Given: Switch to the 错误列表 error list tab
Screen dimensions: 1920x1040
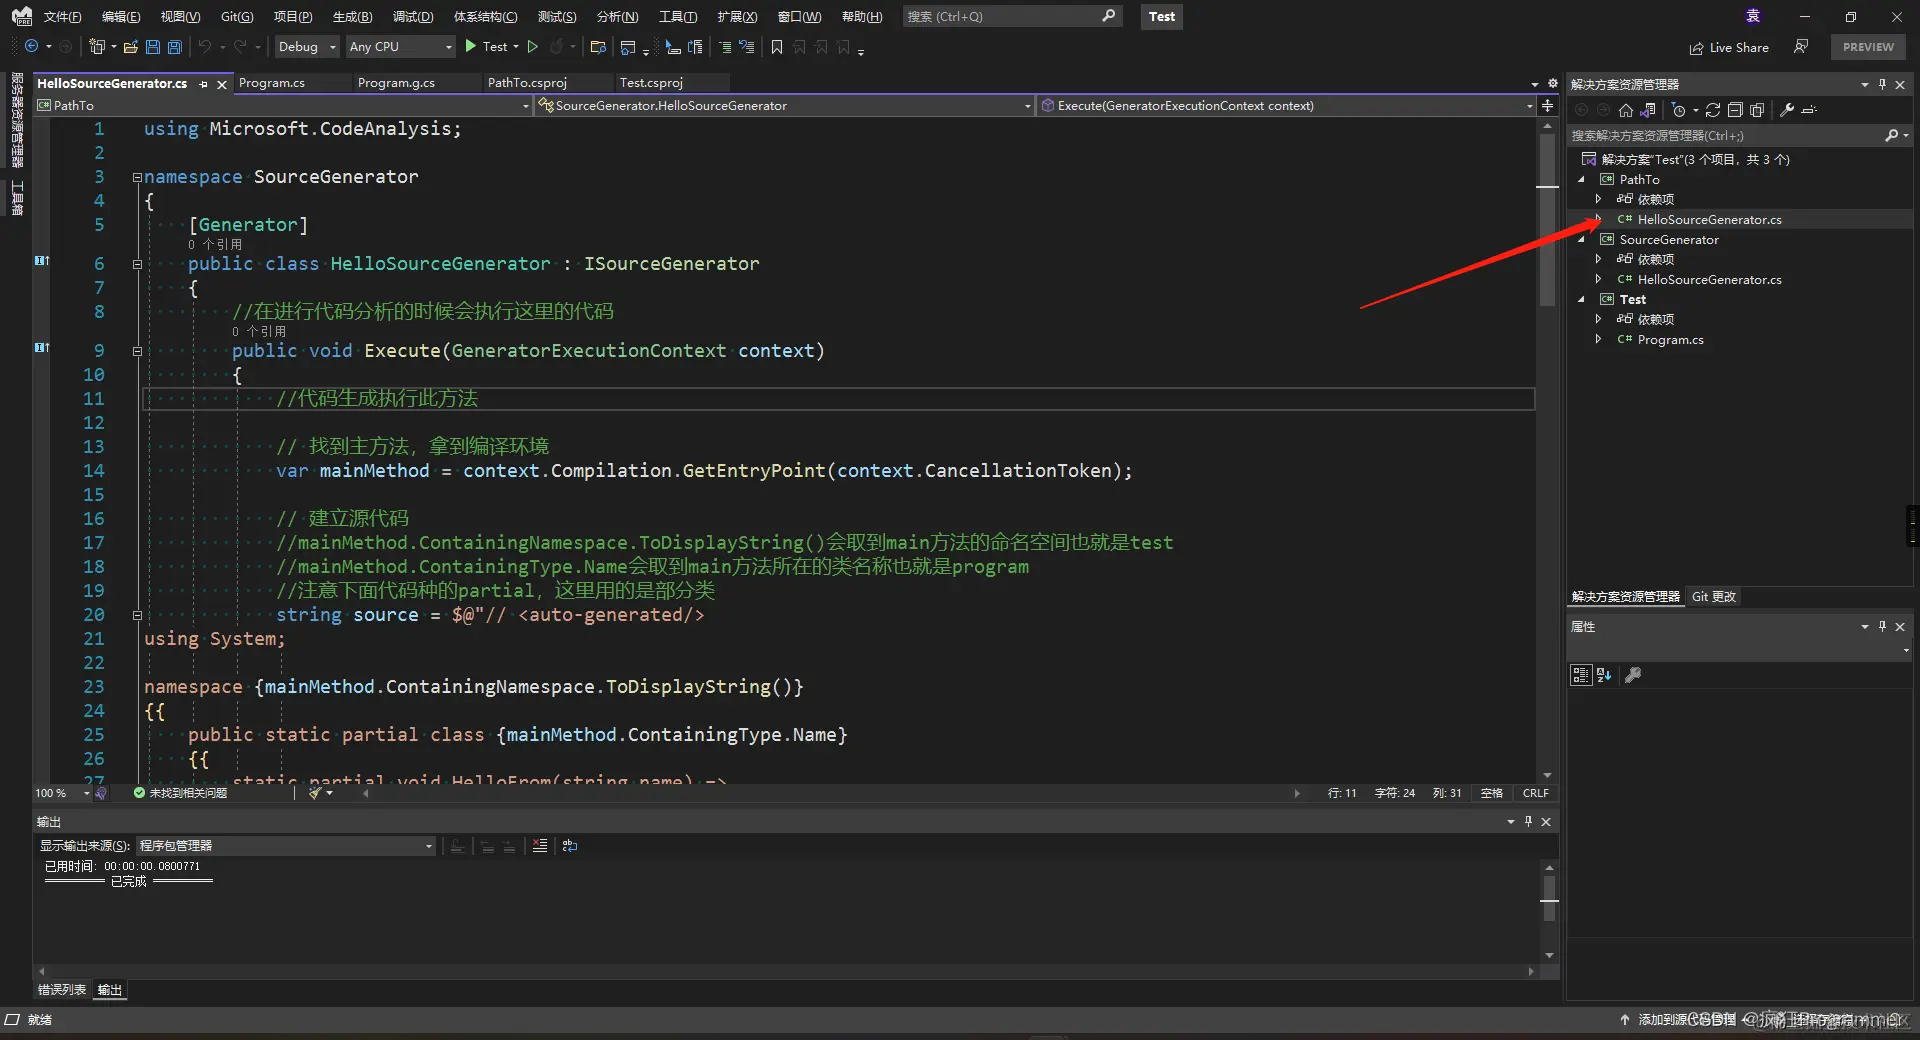Looking at the screenshot, I should tap(62, 990).
